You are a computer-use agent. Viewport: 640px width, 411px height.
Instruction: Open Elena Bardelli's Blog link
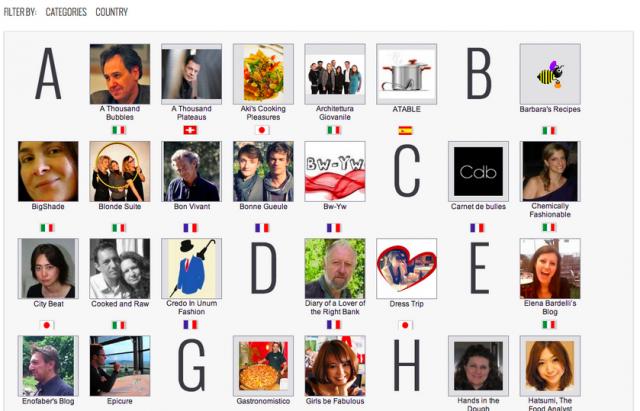coord(550,308)
